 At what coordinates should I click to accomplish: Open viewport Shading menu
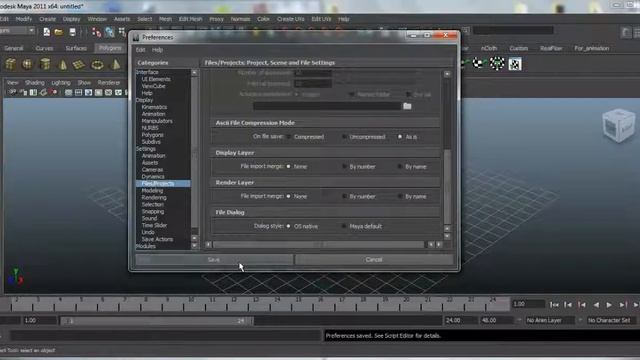coord(35,82)
